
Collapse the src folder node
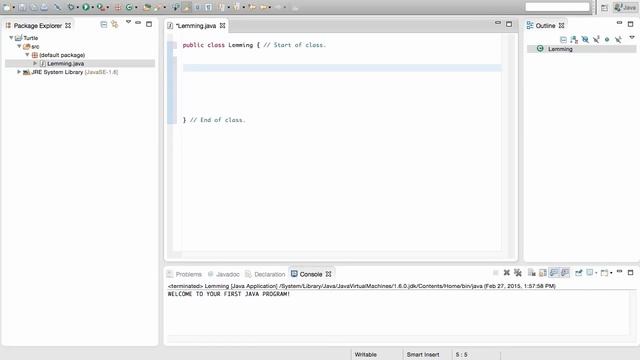point(19,46)
